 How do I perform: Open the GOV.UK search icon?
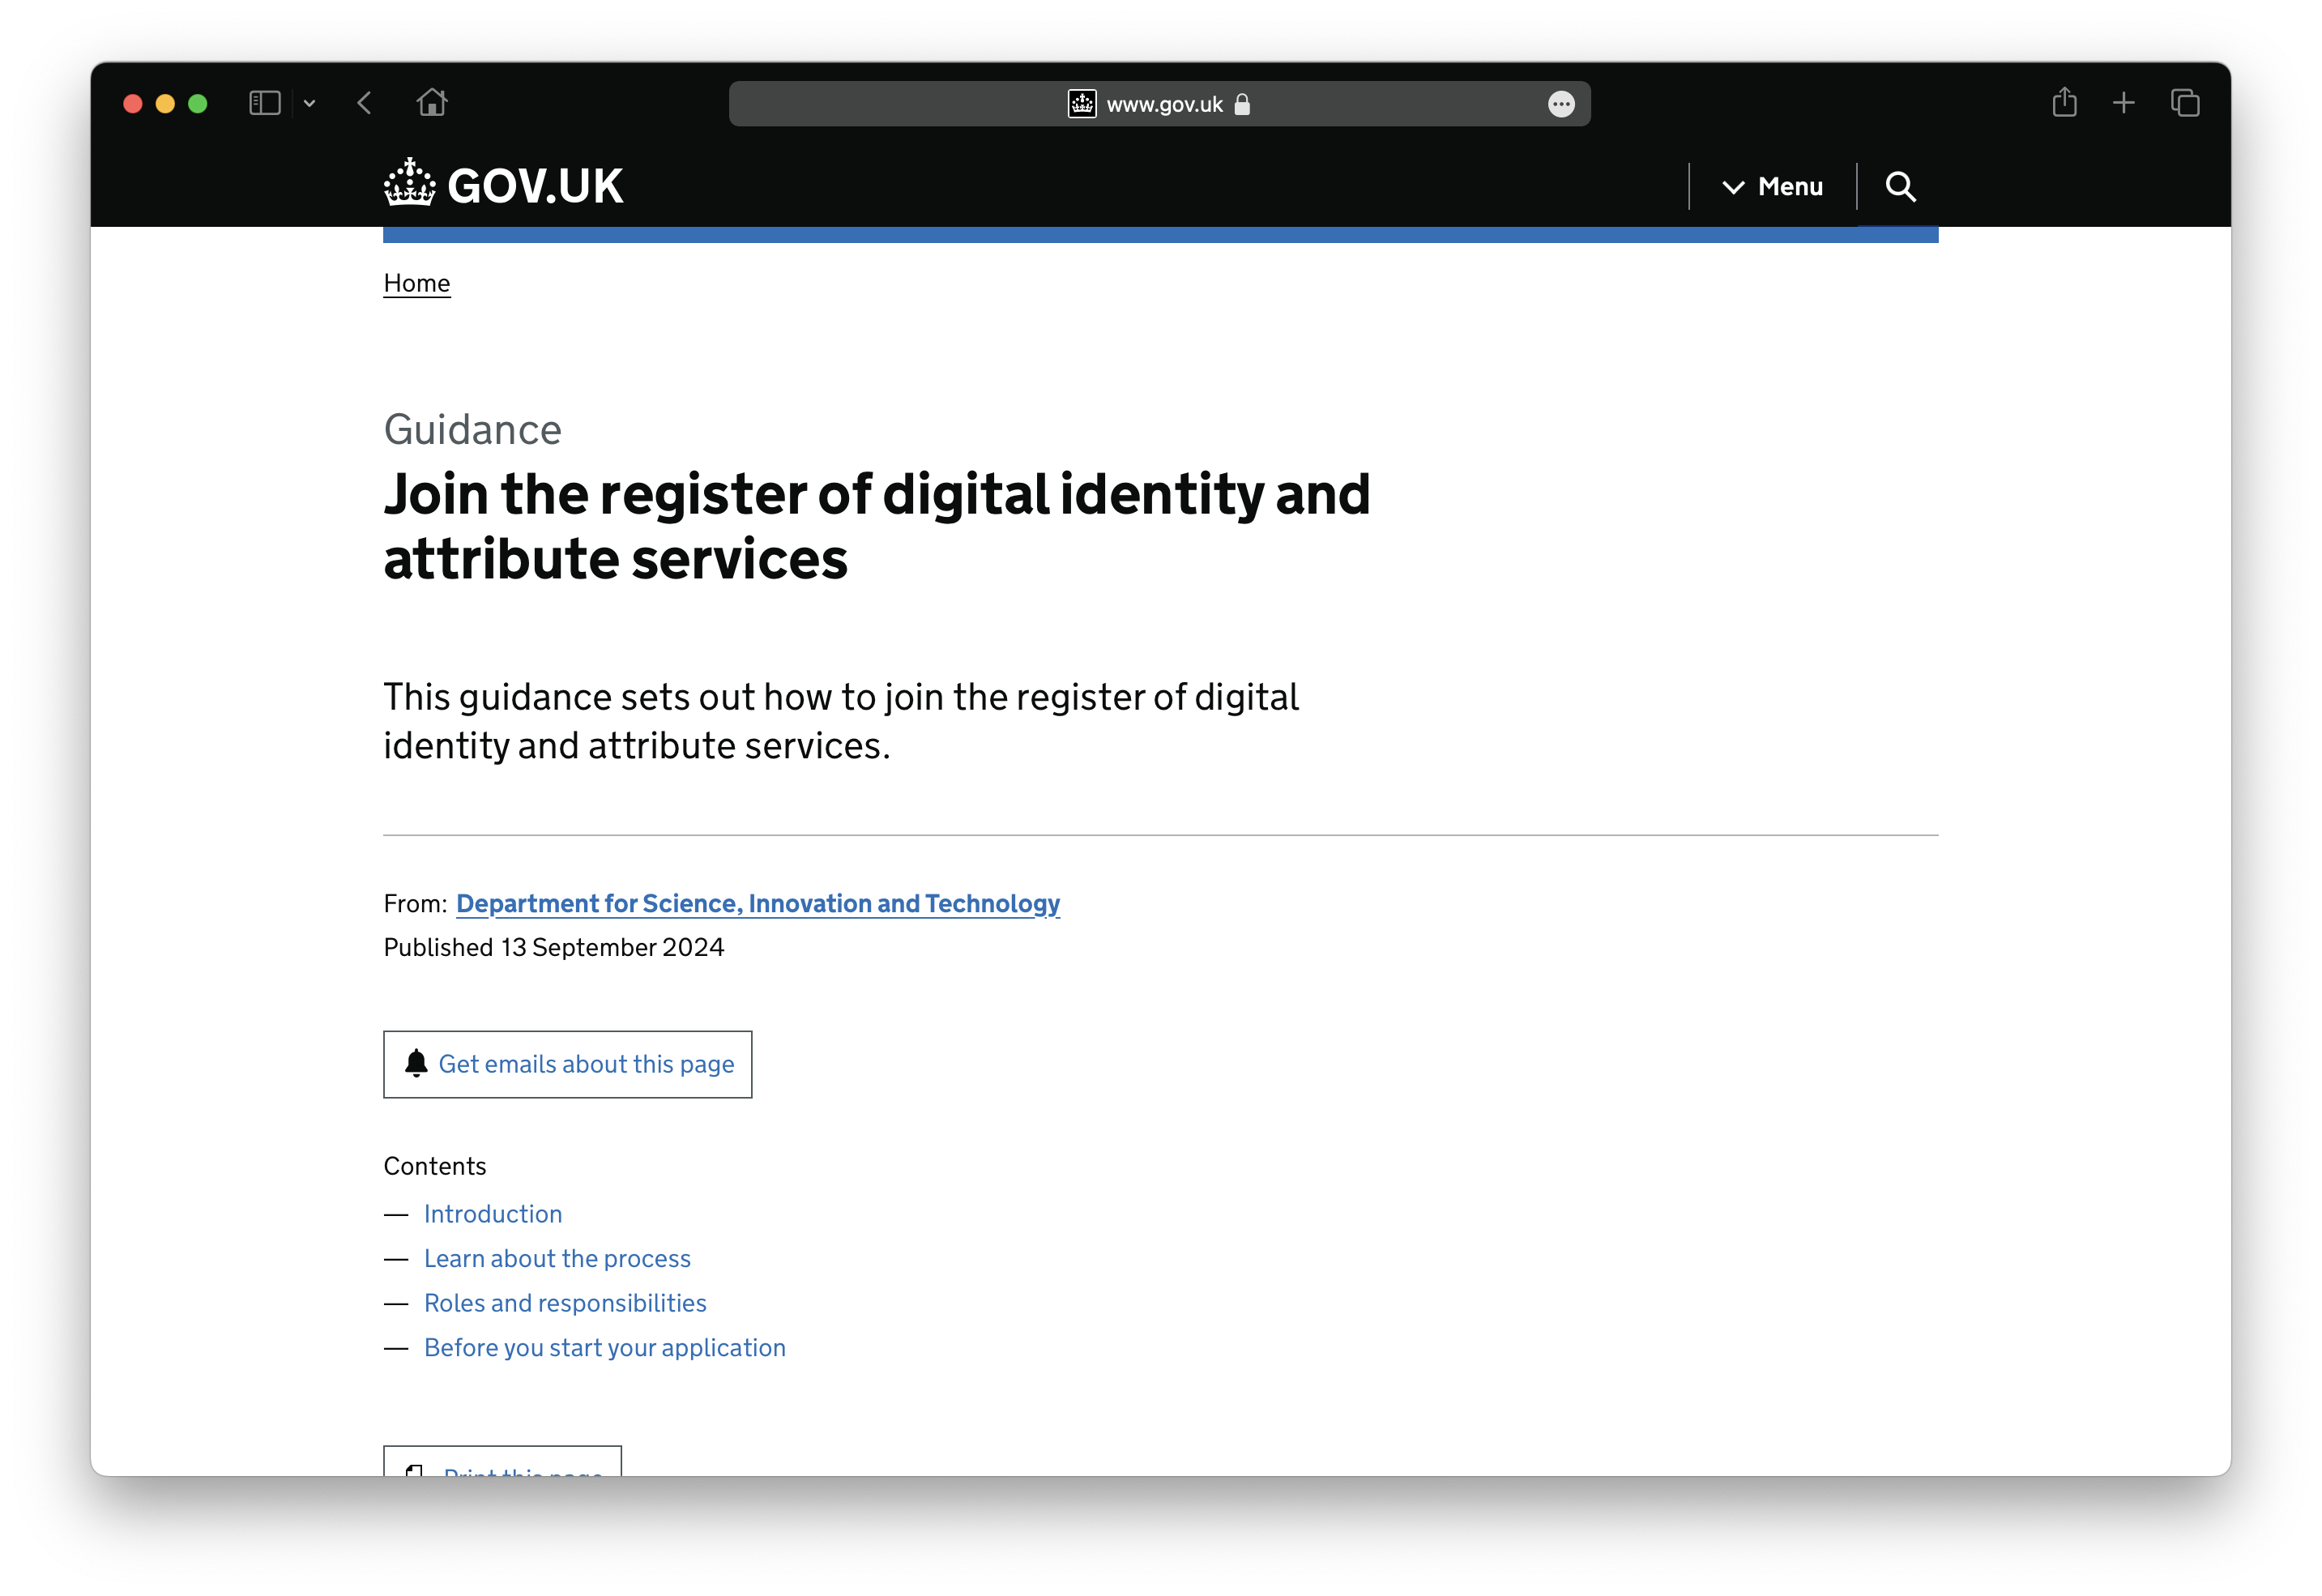coord(1900,187)
